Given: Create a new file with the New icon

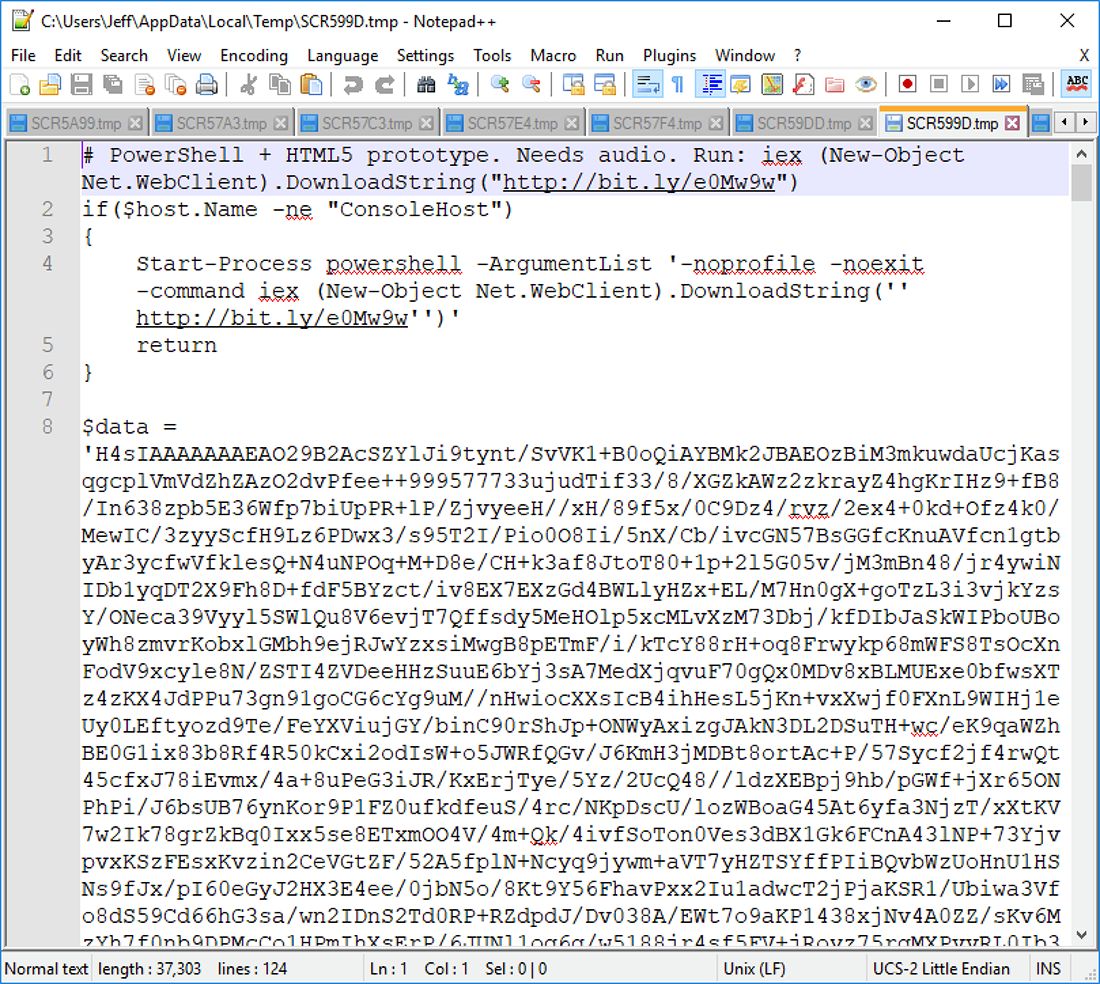Looking at the screenshot, I should 19,85.
